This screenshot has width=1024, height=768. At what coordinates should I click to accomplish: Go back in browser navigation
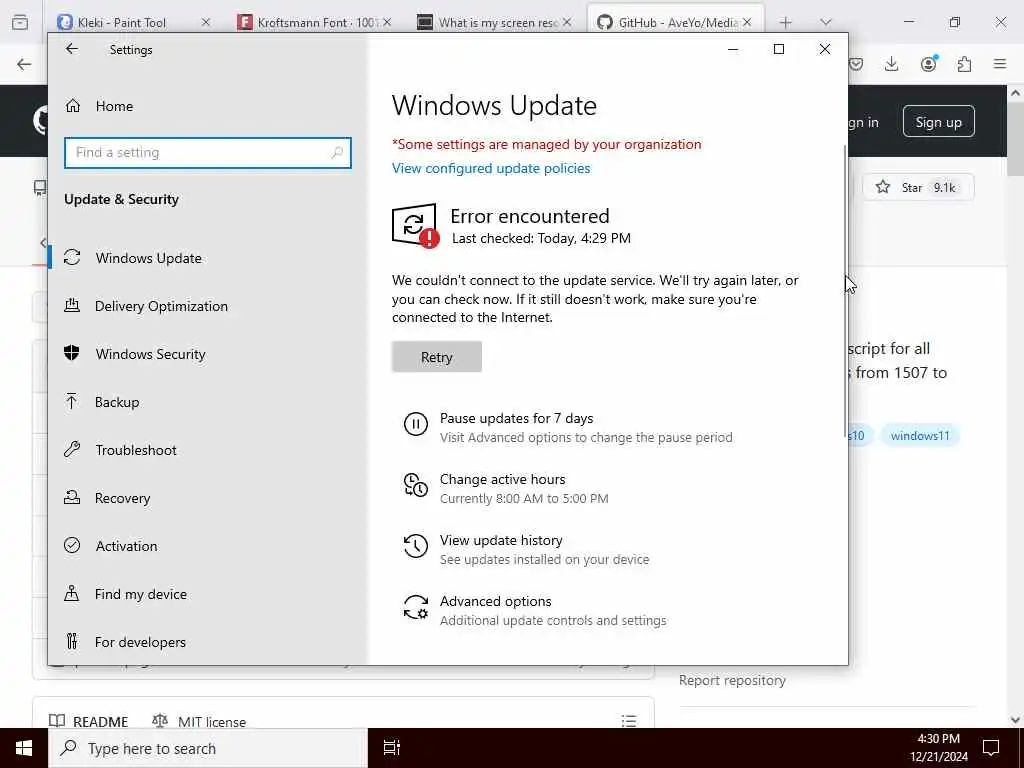pos(24,64)
